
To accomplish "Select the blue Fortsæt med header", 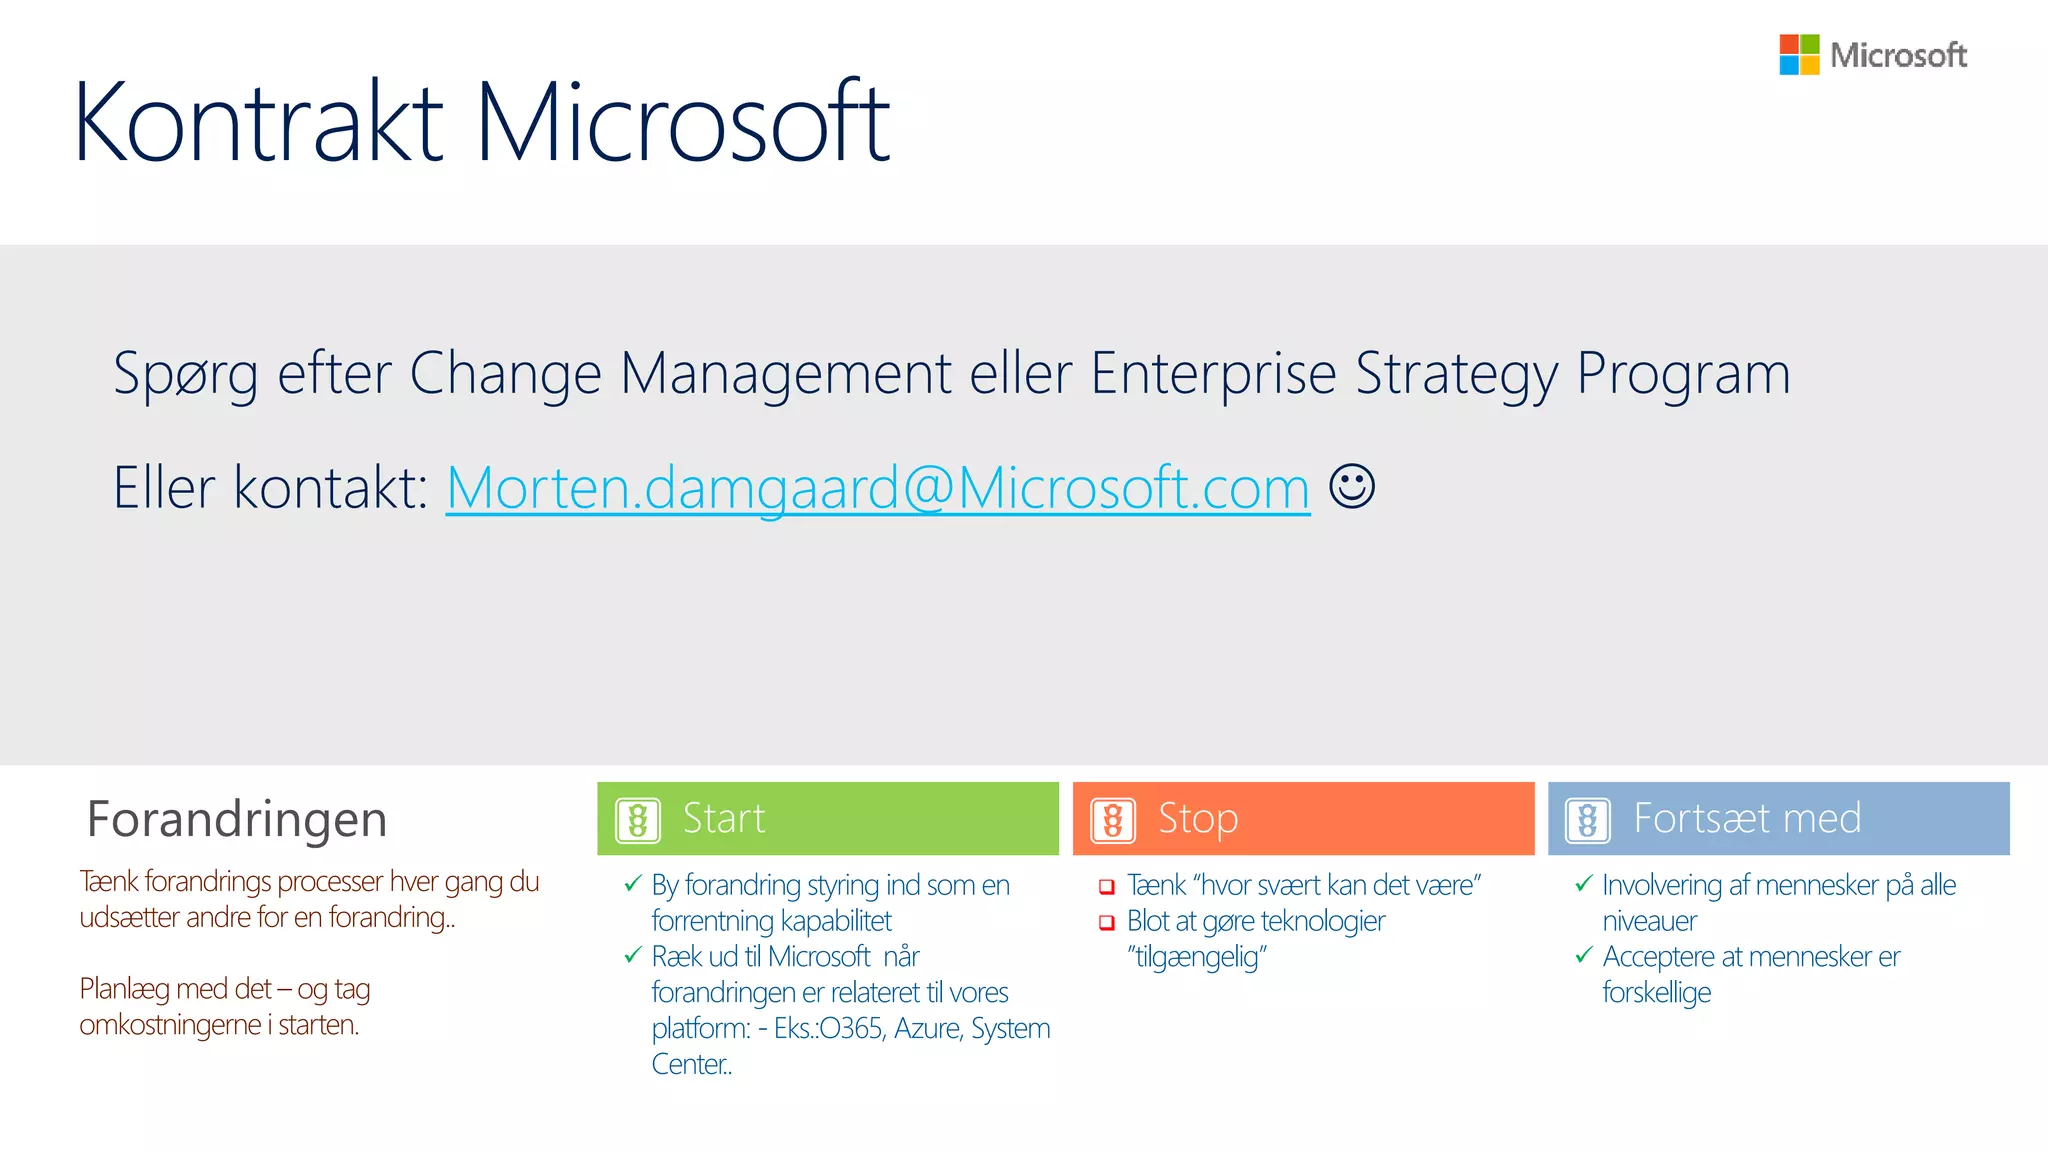I will [x=1800, y=819].
